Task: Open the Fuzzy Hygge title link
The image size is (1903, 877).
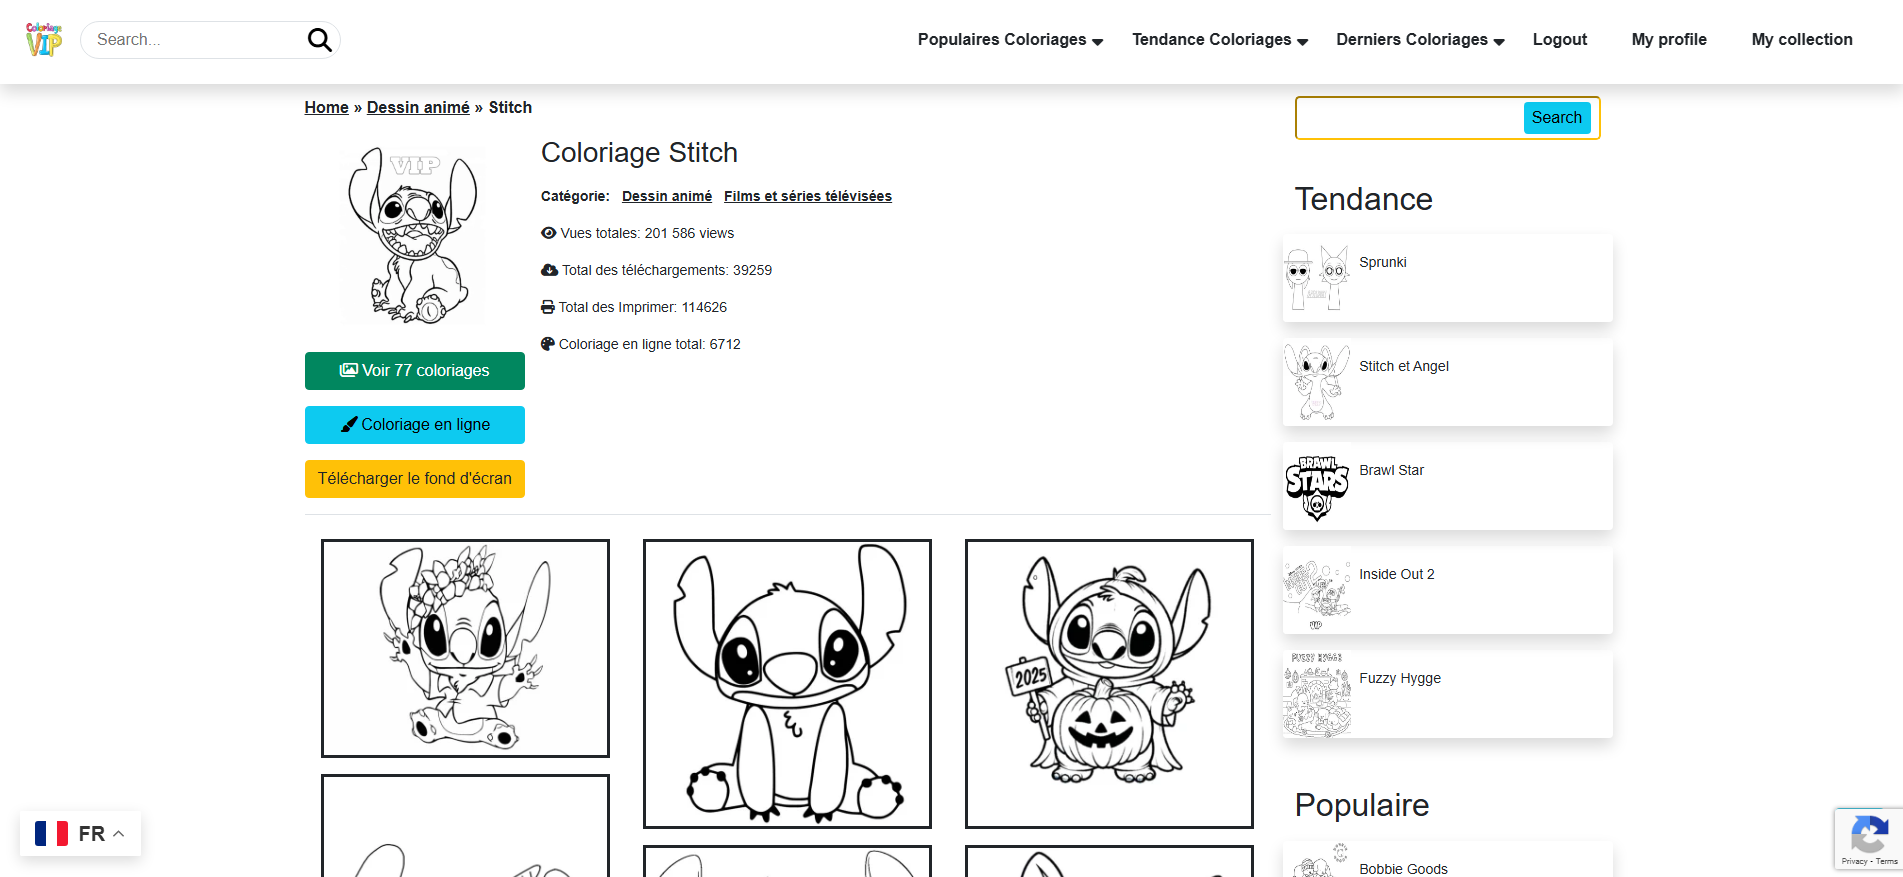Action: pos(1400,678)
